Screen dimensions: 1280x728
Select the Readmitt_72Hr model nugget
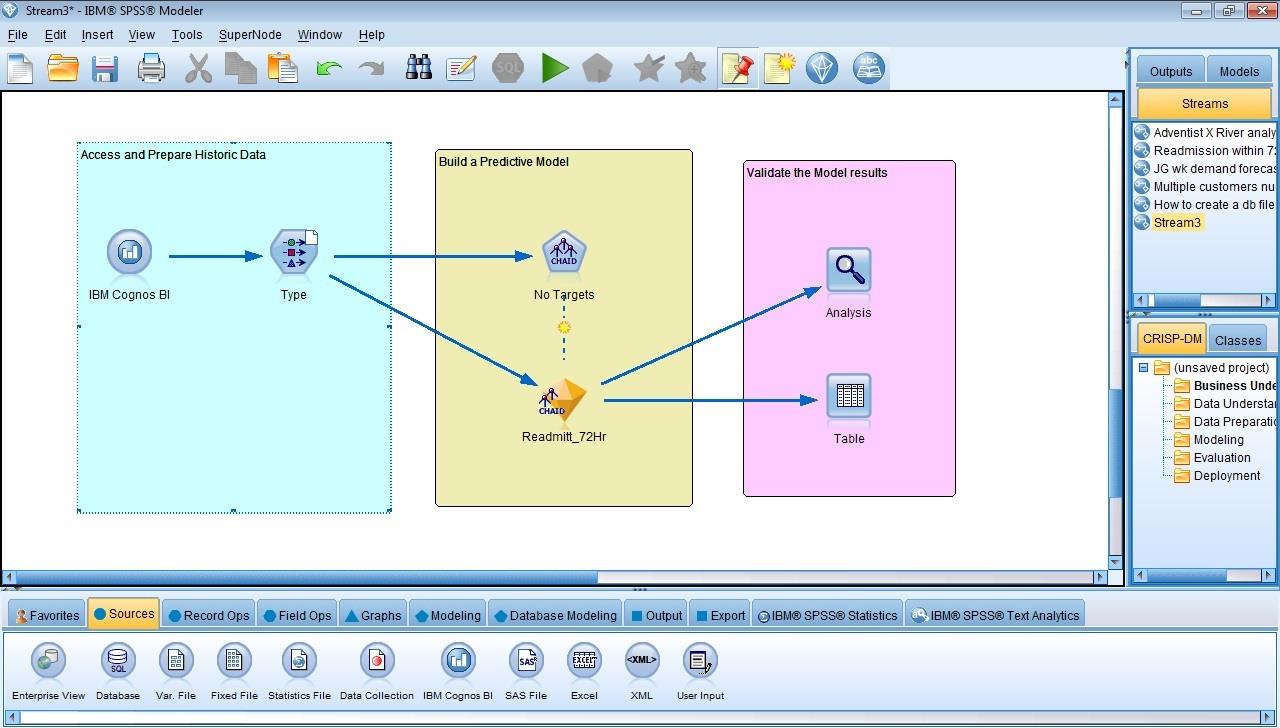point(563,401)
